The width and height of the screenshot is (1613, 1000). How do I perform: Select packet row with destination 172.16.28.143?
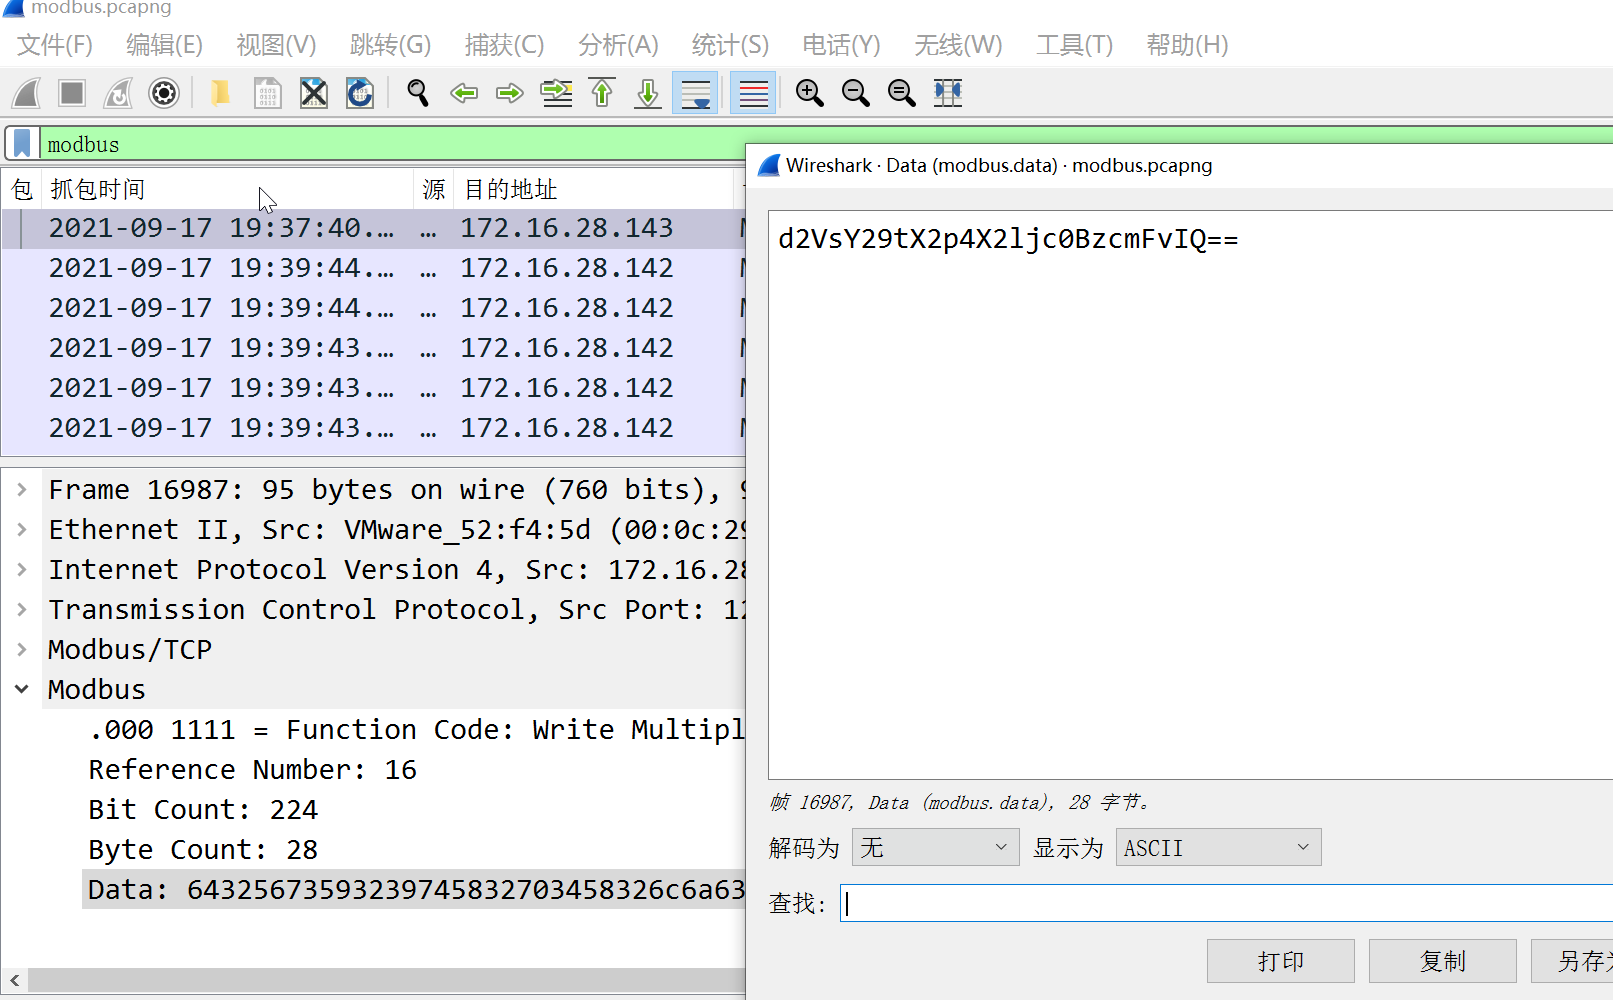click(x=374, y=229)
